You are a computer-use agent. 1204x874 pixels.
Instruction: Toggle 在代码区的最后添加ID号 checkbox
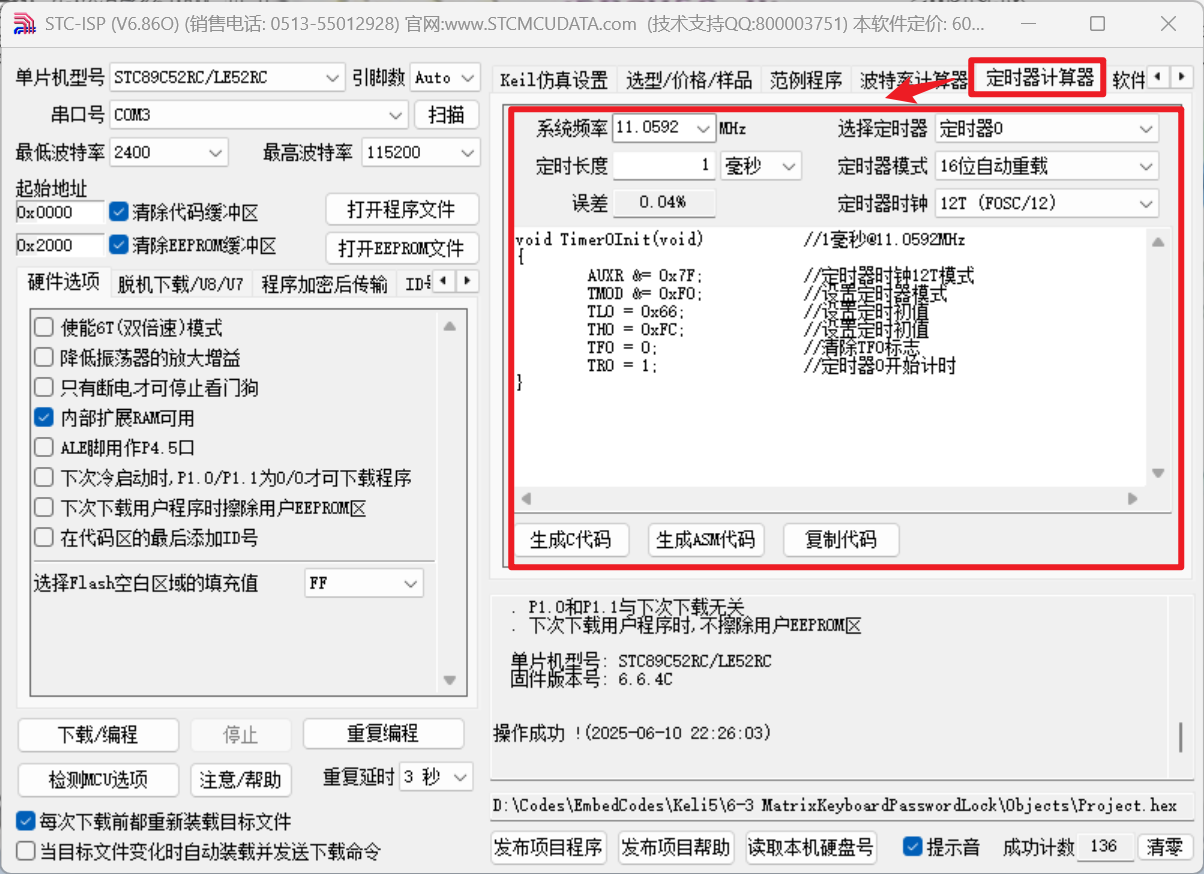click(44, 538)
